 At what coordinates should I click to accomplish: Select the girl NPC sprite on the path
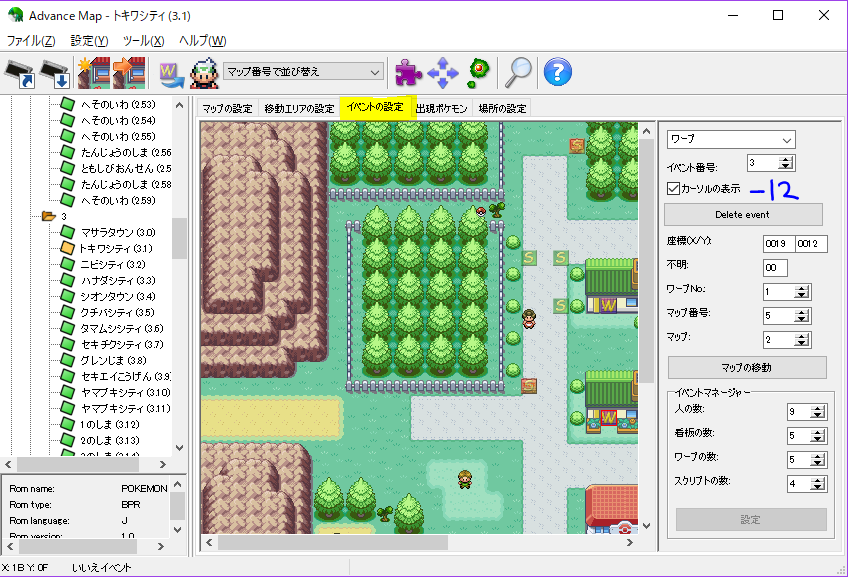tap(529, 319)
